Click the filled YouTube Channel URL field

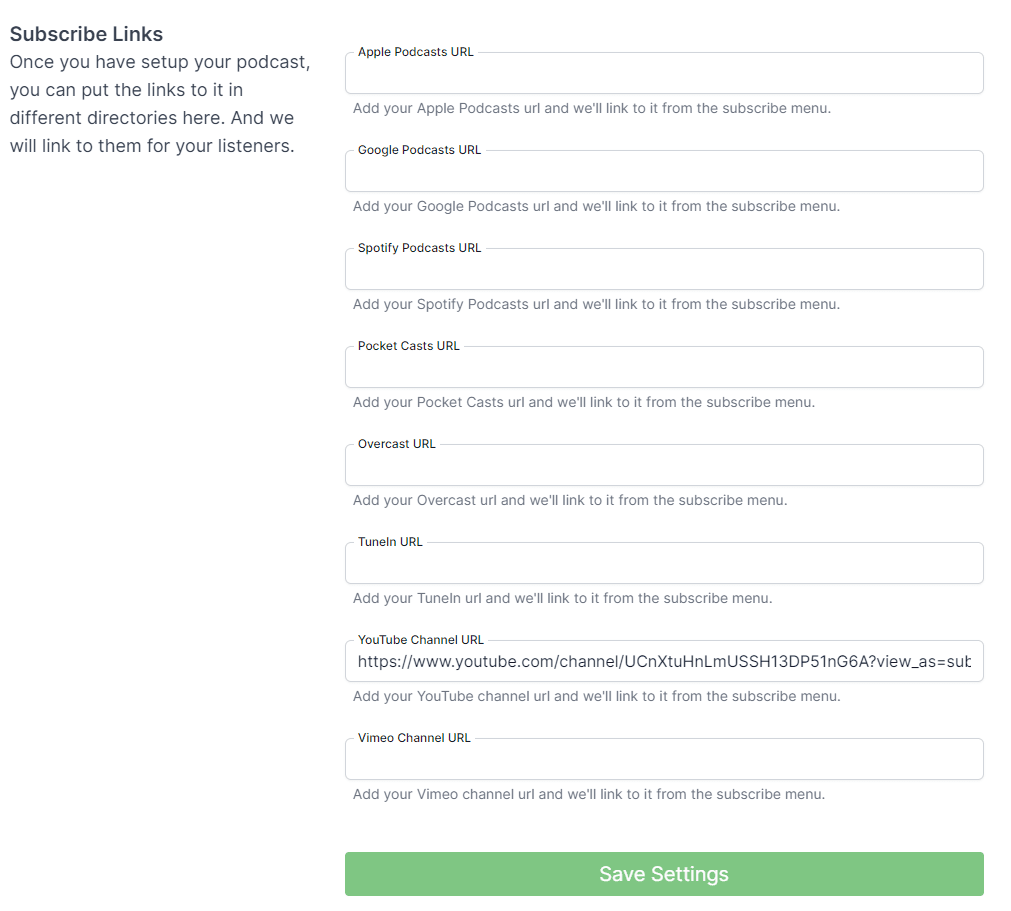664,662
